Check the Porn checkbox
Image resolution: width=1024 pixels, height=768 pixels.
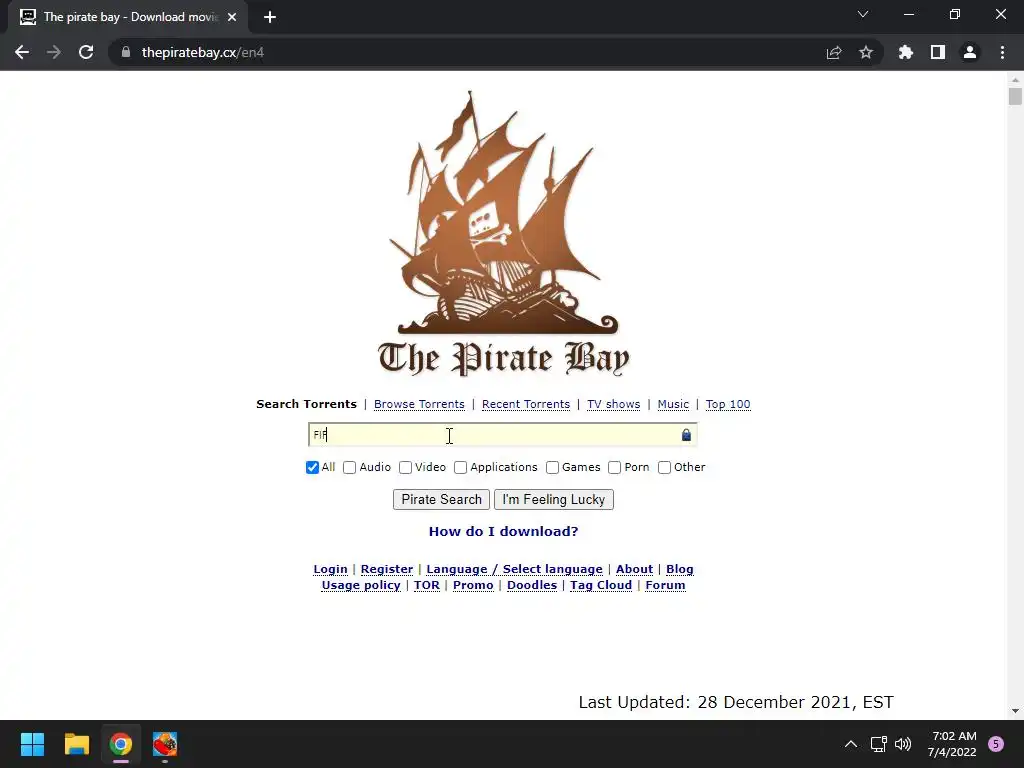[x=615, y=468]
